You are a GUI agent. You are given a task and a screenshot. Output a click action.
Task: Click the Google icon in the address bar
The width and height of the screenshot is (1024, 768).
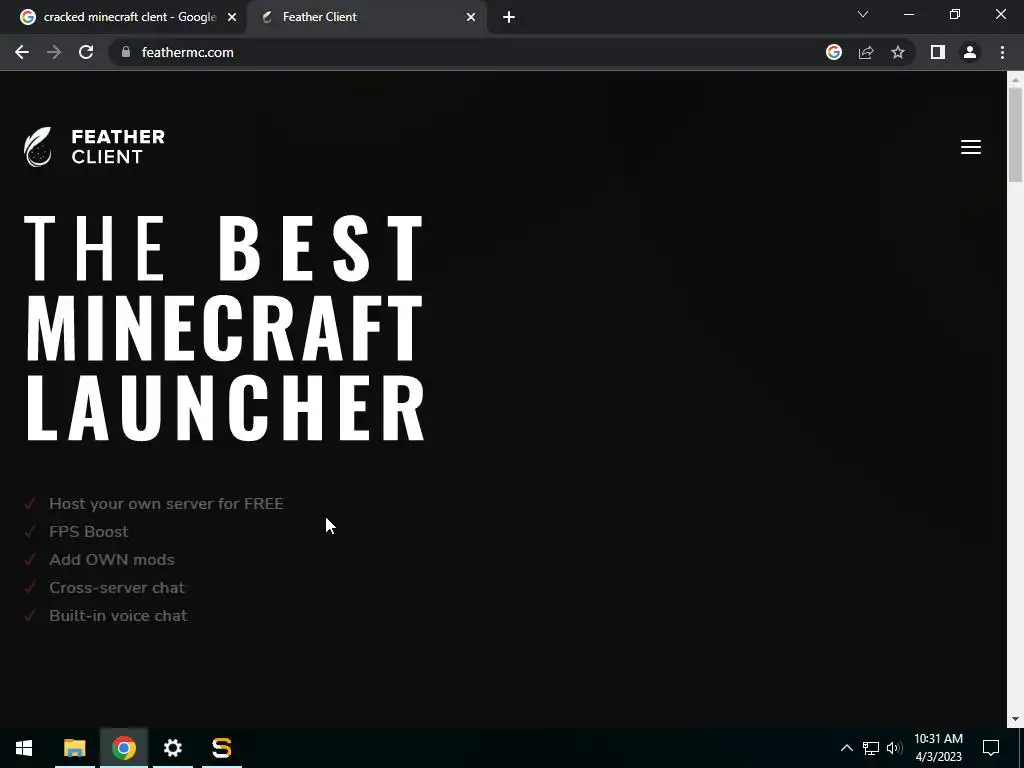click(834, 52)
